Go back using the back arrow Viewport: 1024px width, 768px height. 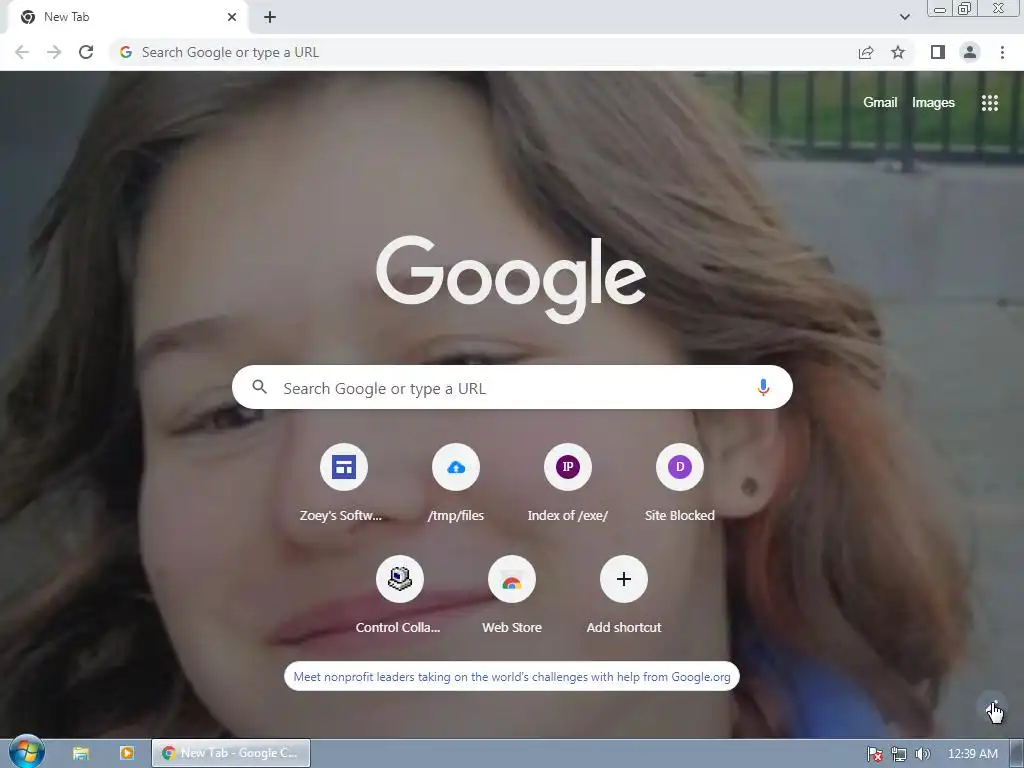[22, 52]
